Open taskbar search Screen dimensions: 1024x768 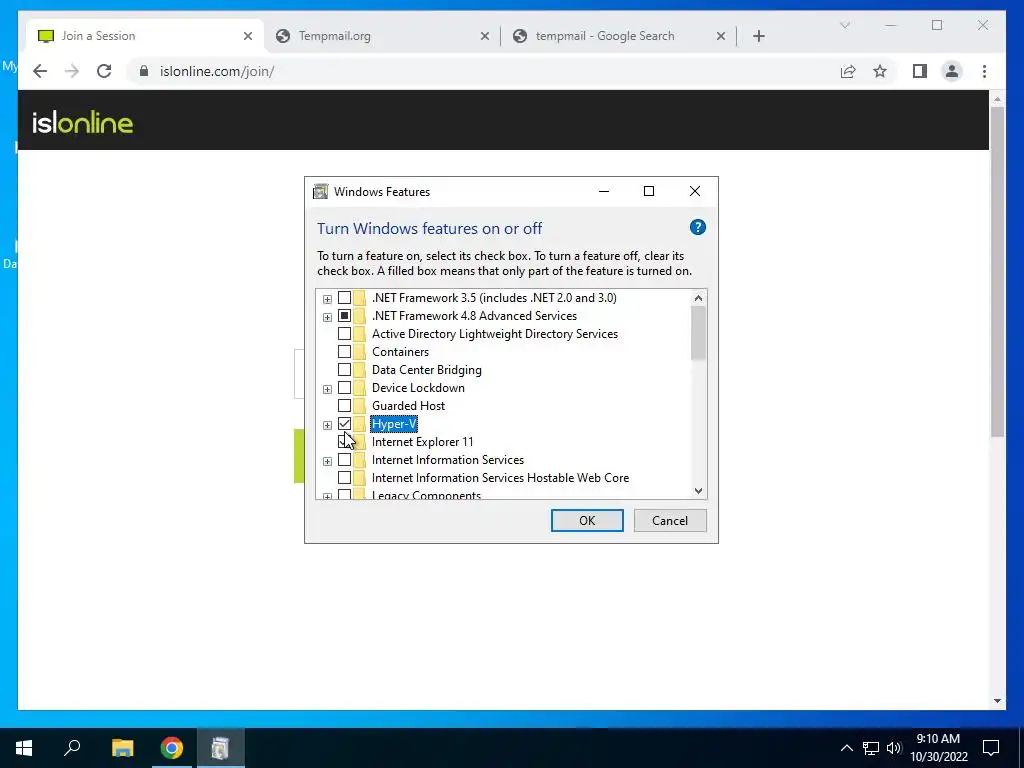(72, 748)
